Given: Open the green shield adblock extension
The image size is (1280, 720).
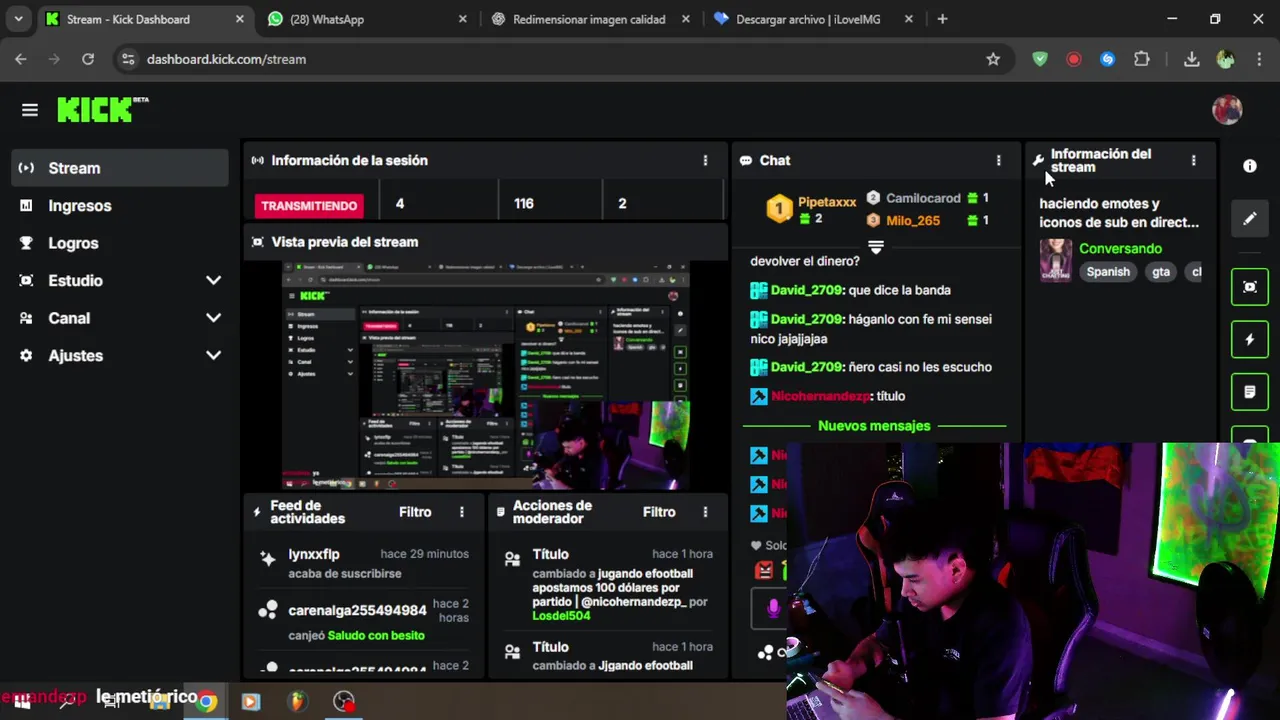Looking at the screenshot, I should click(x=1040, y=59).
